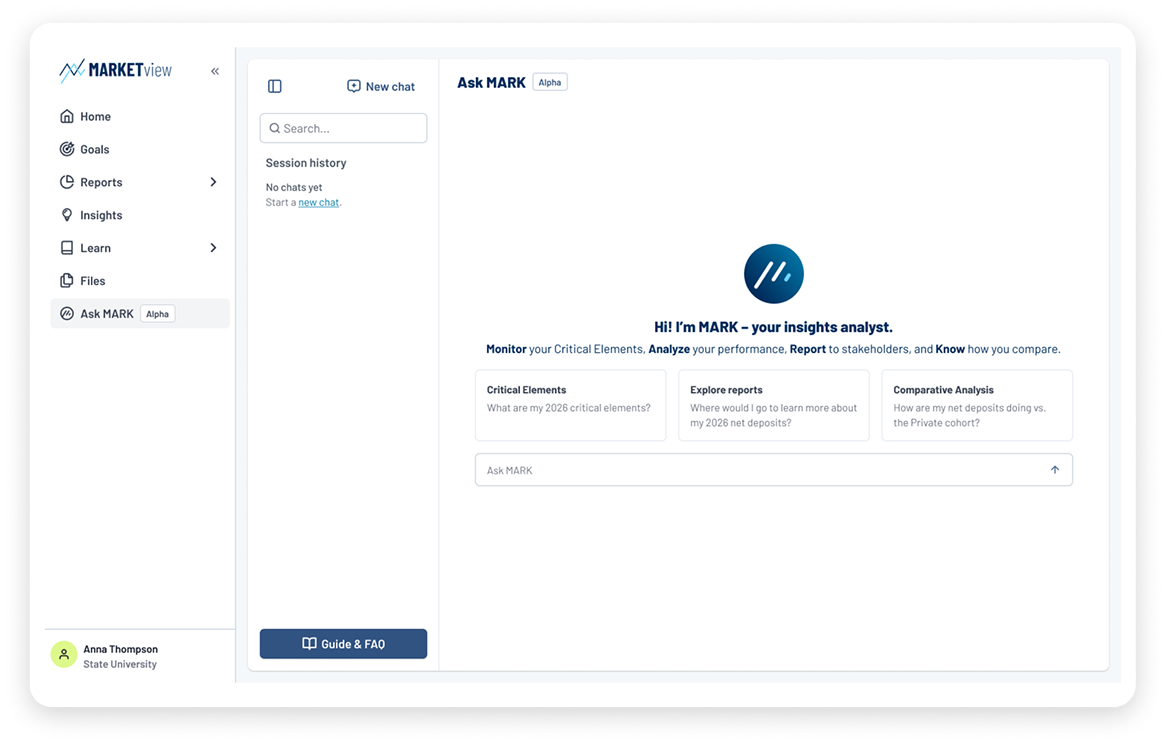The width and height of the screenshot is (1166, 744).
Task: Click the Home house icon
Action: pyautogui.click(x=67, y=116)
